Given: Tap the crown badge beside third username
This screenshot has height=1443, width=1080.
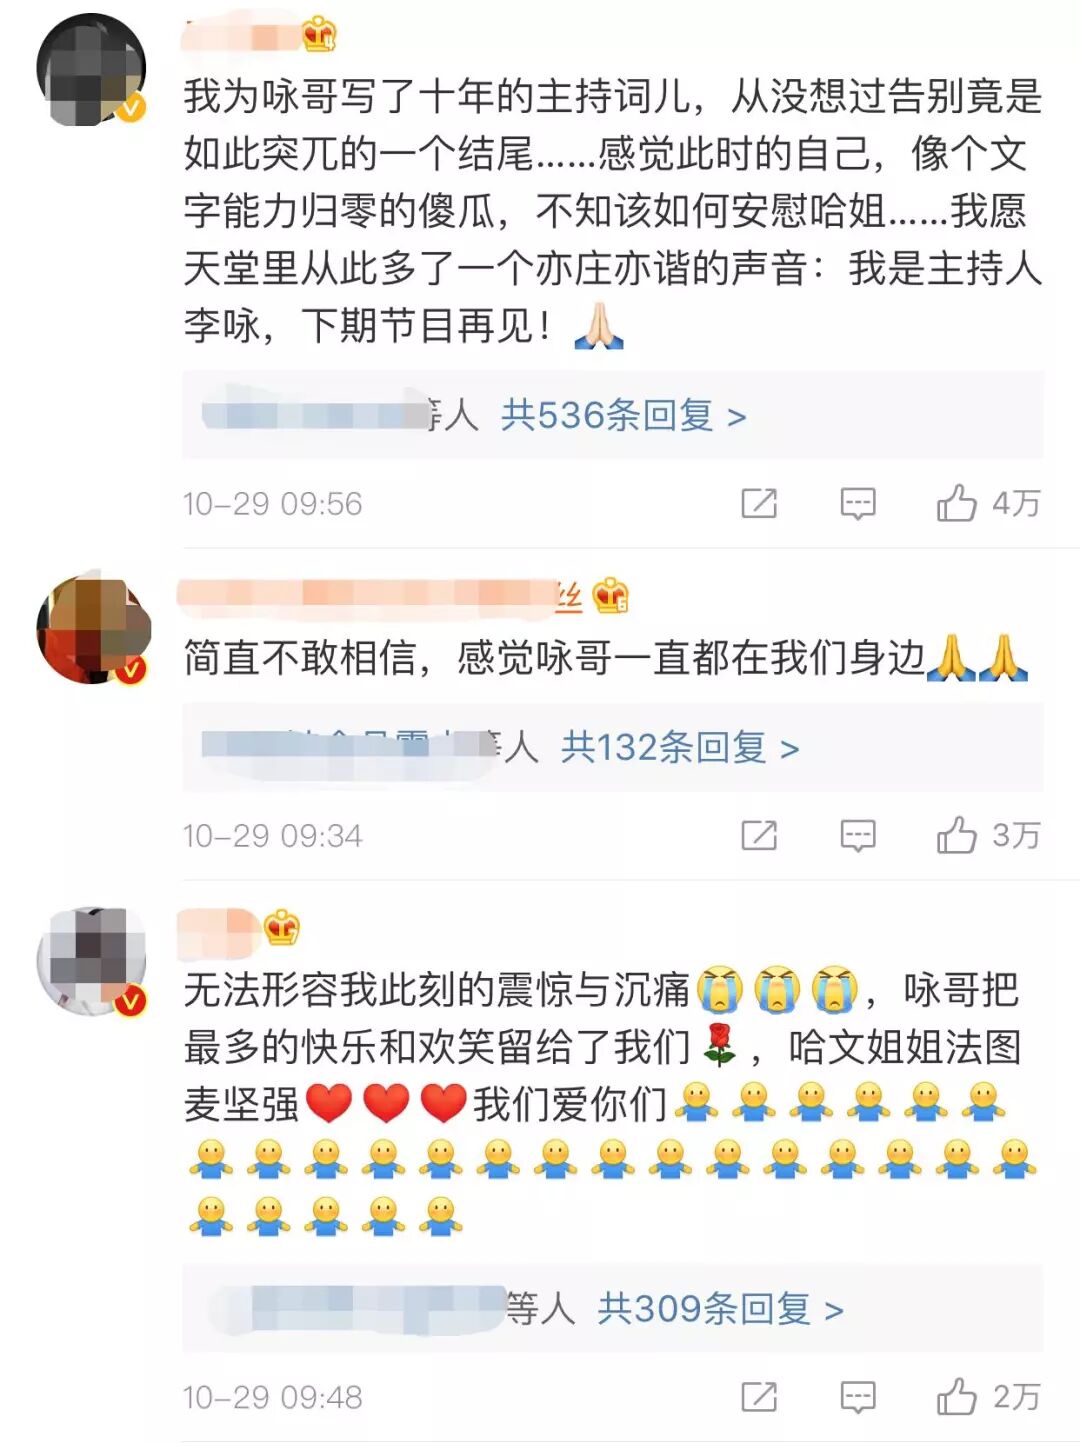Looking at the screenshot, I should pos(282,928).
